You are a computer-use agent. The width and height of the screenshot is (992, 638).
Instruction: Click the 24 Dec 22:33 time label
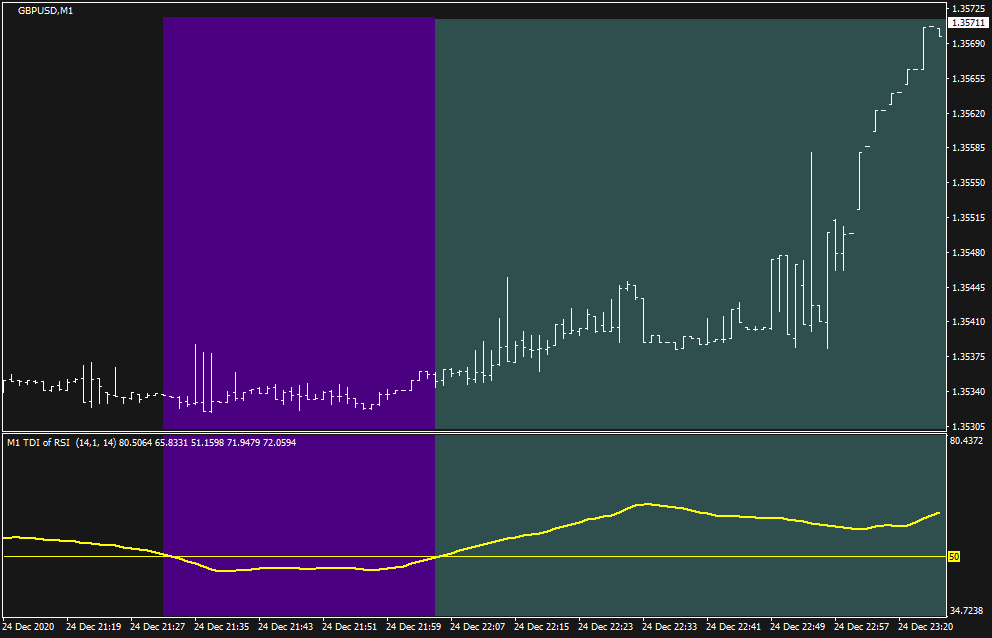(669, 627)
